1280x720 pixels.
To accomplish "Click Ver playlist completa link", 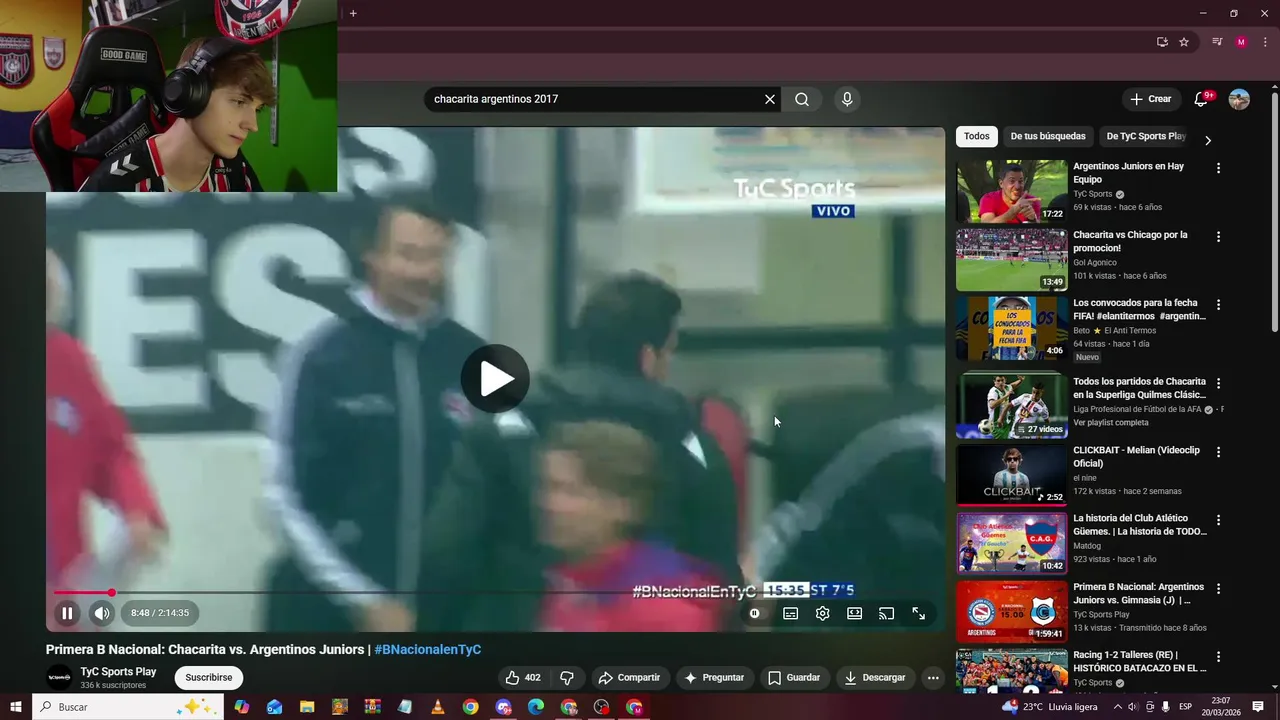I will [1111, 422].
